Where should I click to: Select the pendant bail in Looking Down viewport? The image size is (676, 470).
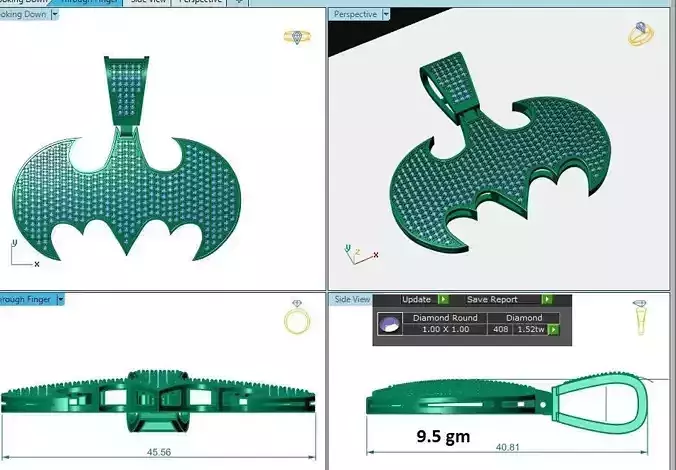(x=126, y=91)
